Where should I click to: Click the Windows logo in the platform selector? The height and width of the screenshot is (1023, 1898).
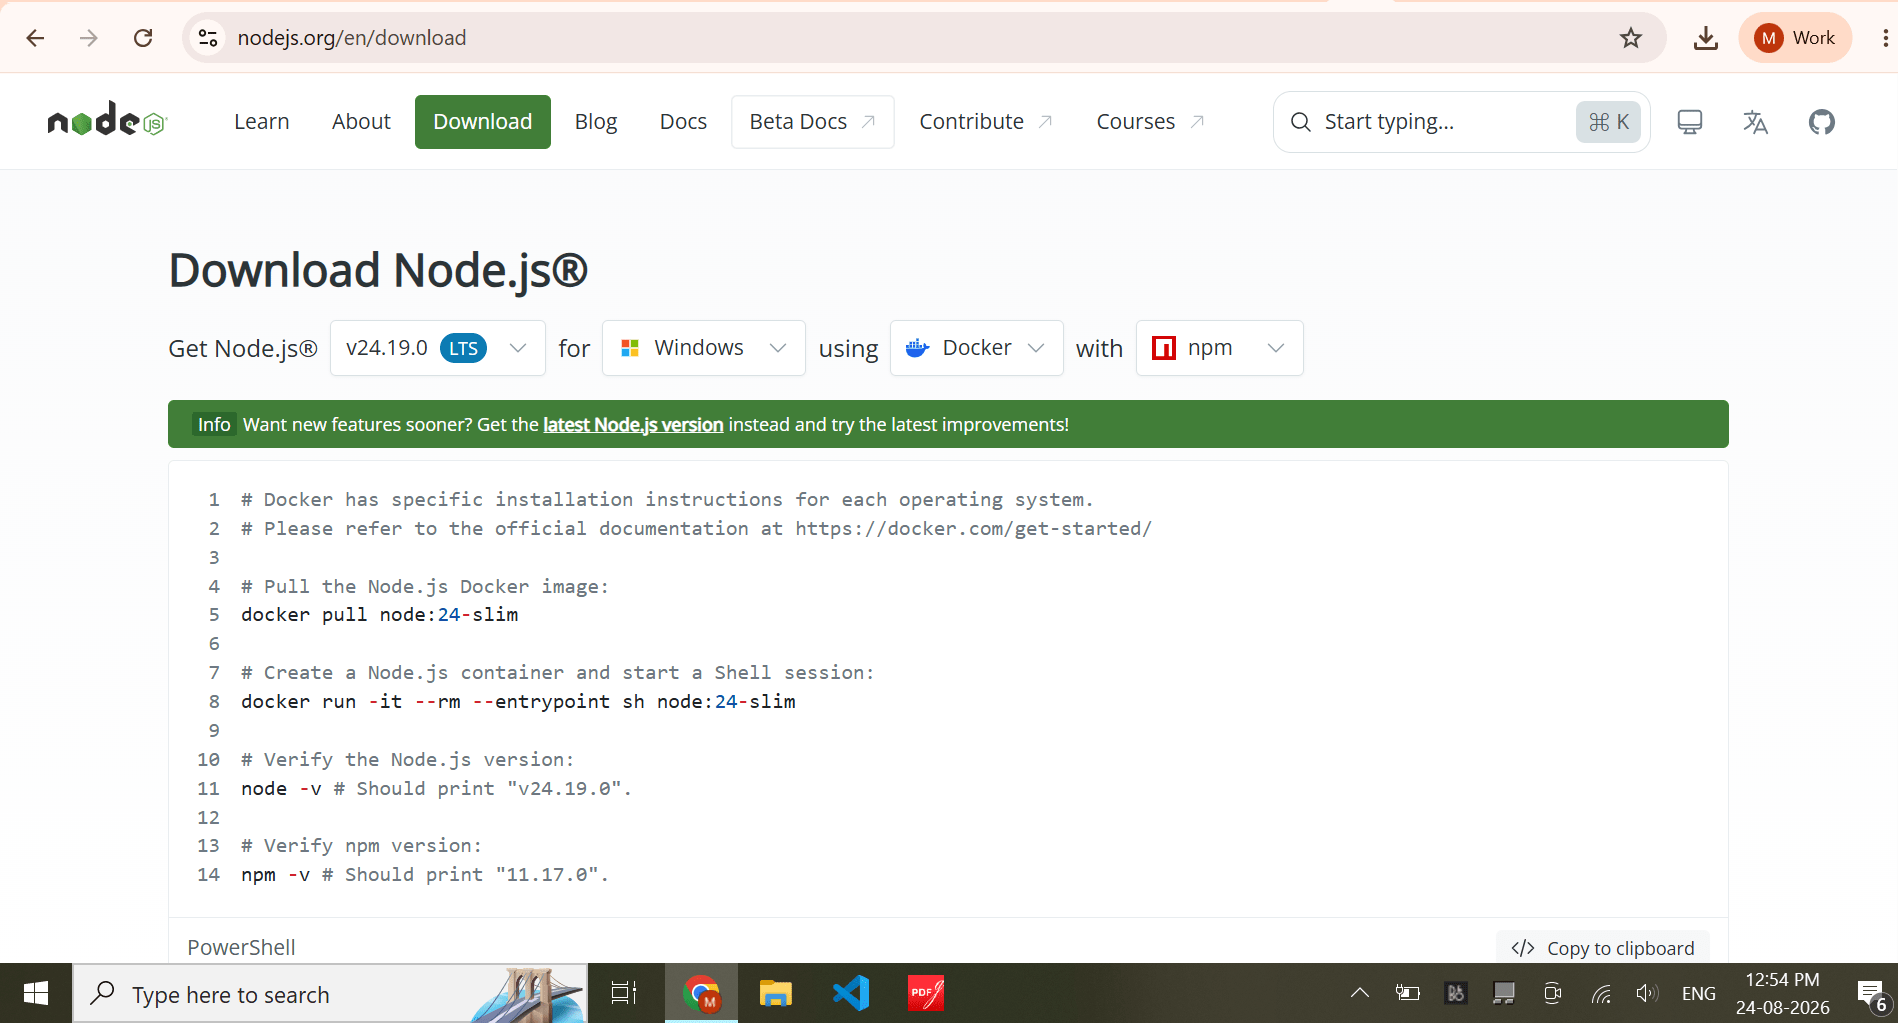(630, 348)
